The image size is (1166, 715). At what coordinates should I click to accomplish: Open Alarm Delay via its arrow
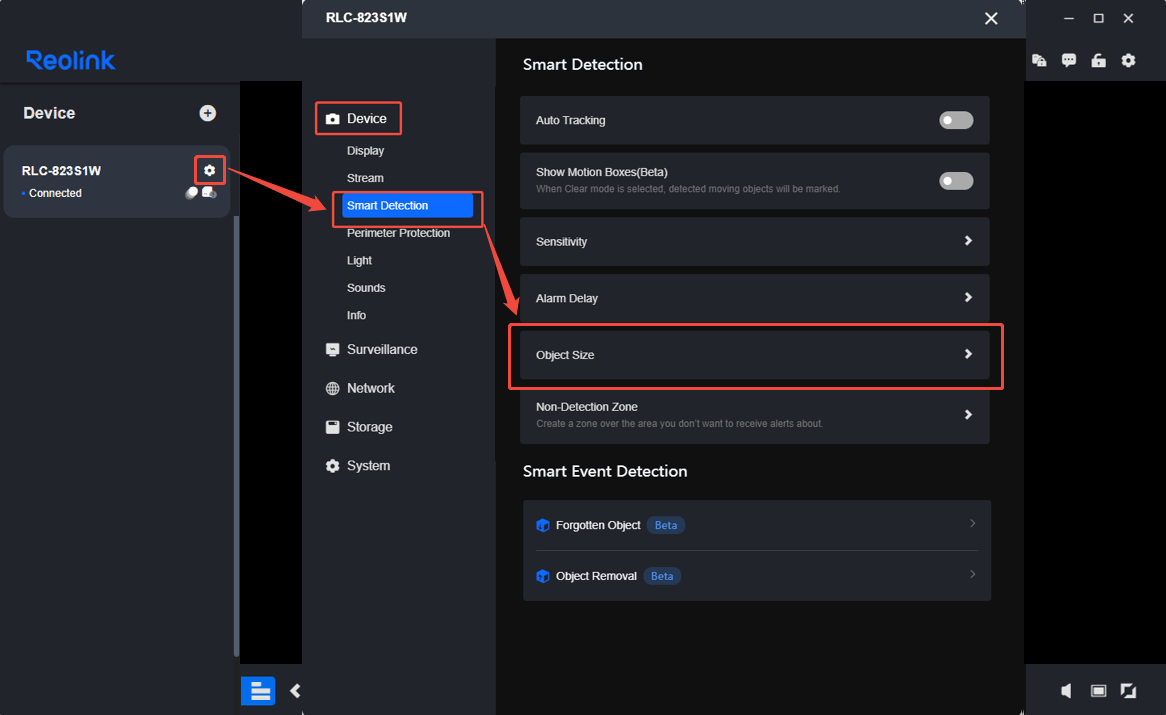(968, 297)
